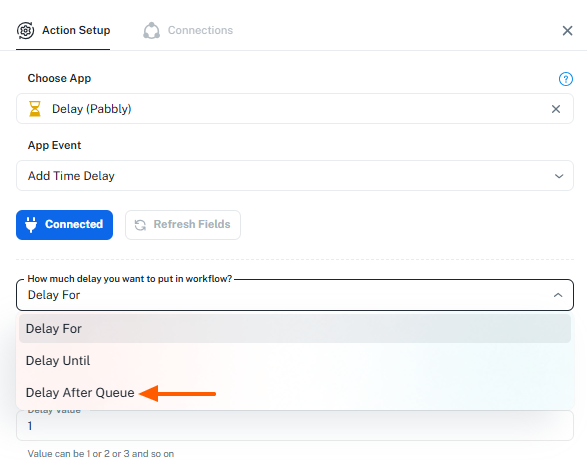Viewport: 587px width, 463px height.
Task: Clear the Delay (Pabbly) app selection
Action: pos(556,109)
